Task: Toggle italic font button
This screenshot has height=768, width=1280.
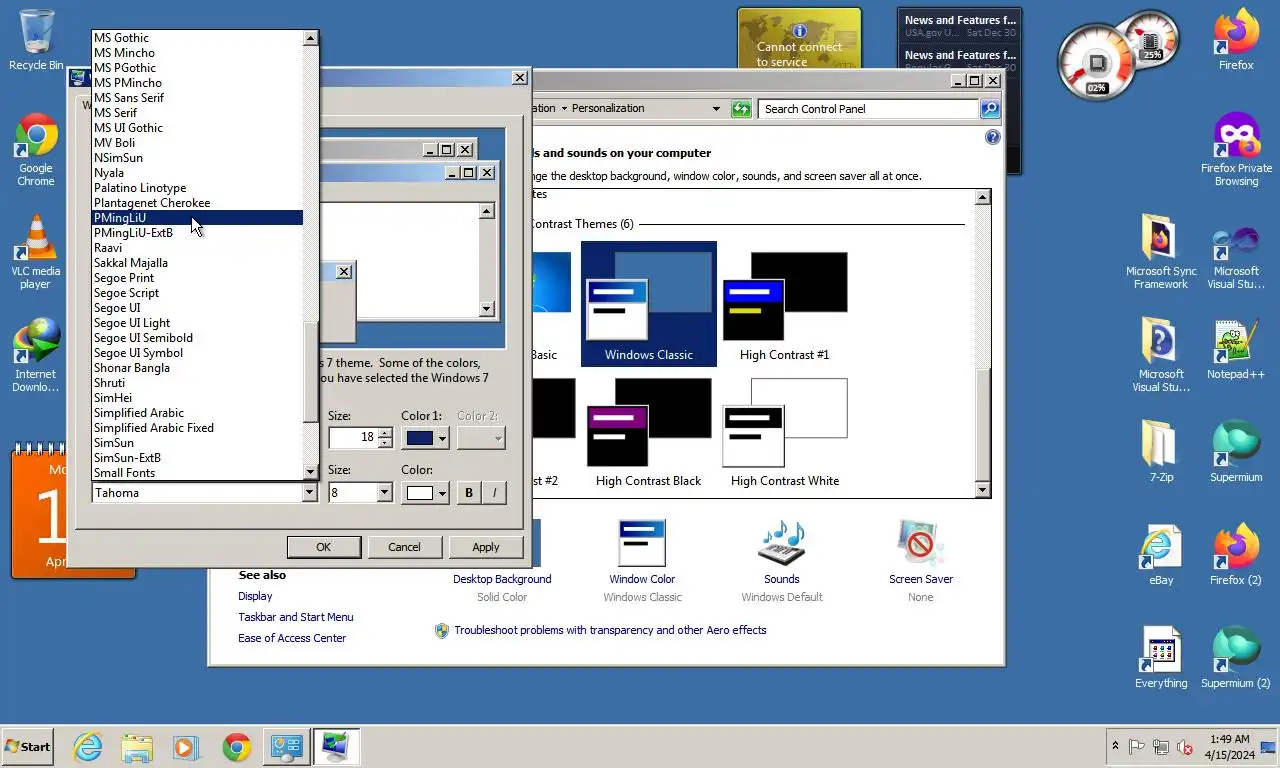Action: 495,493
